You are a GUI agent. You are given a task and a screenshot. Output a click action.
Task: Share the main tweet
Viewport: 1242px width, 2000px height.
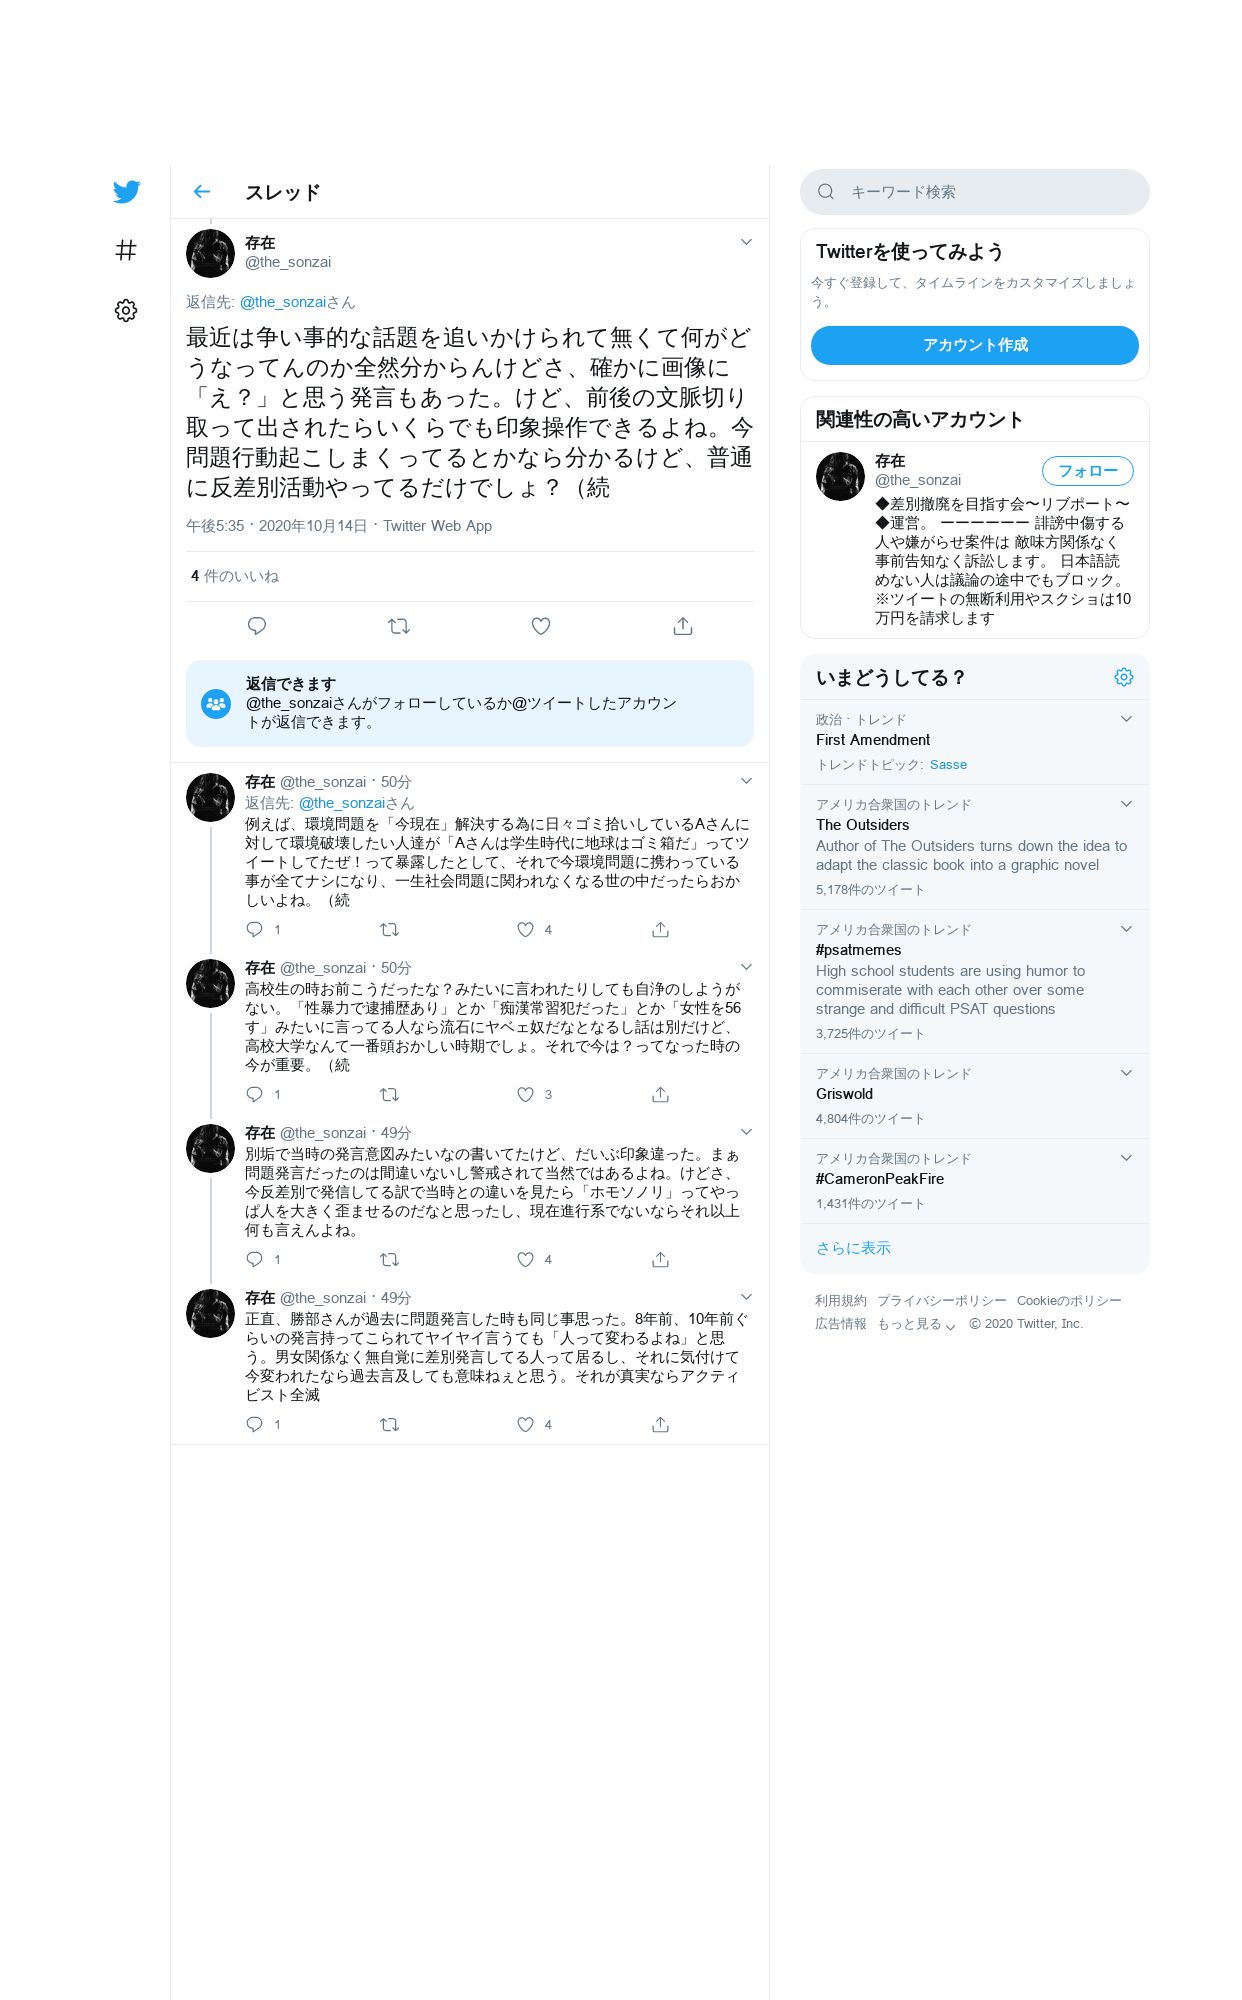click(683, 626)
